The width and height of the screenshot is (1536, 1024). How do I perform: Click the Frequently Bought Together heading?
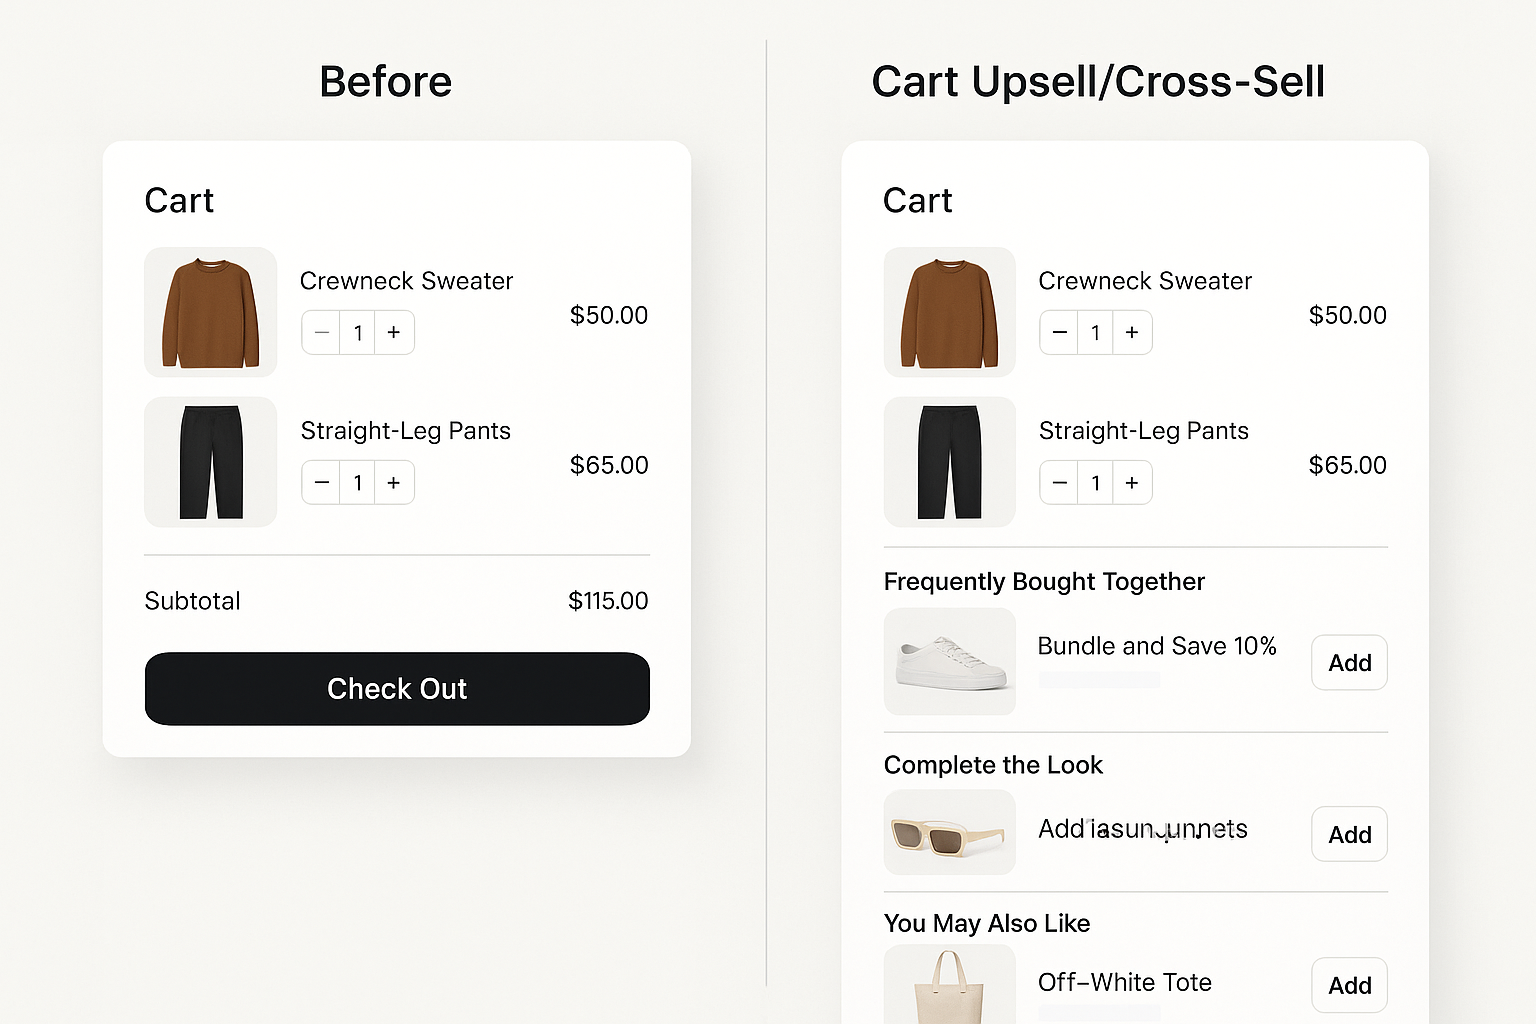point(1044,581)
